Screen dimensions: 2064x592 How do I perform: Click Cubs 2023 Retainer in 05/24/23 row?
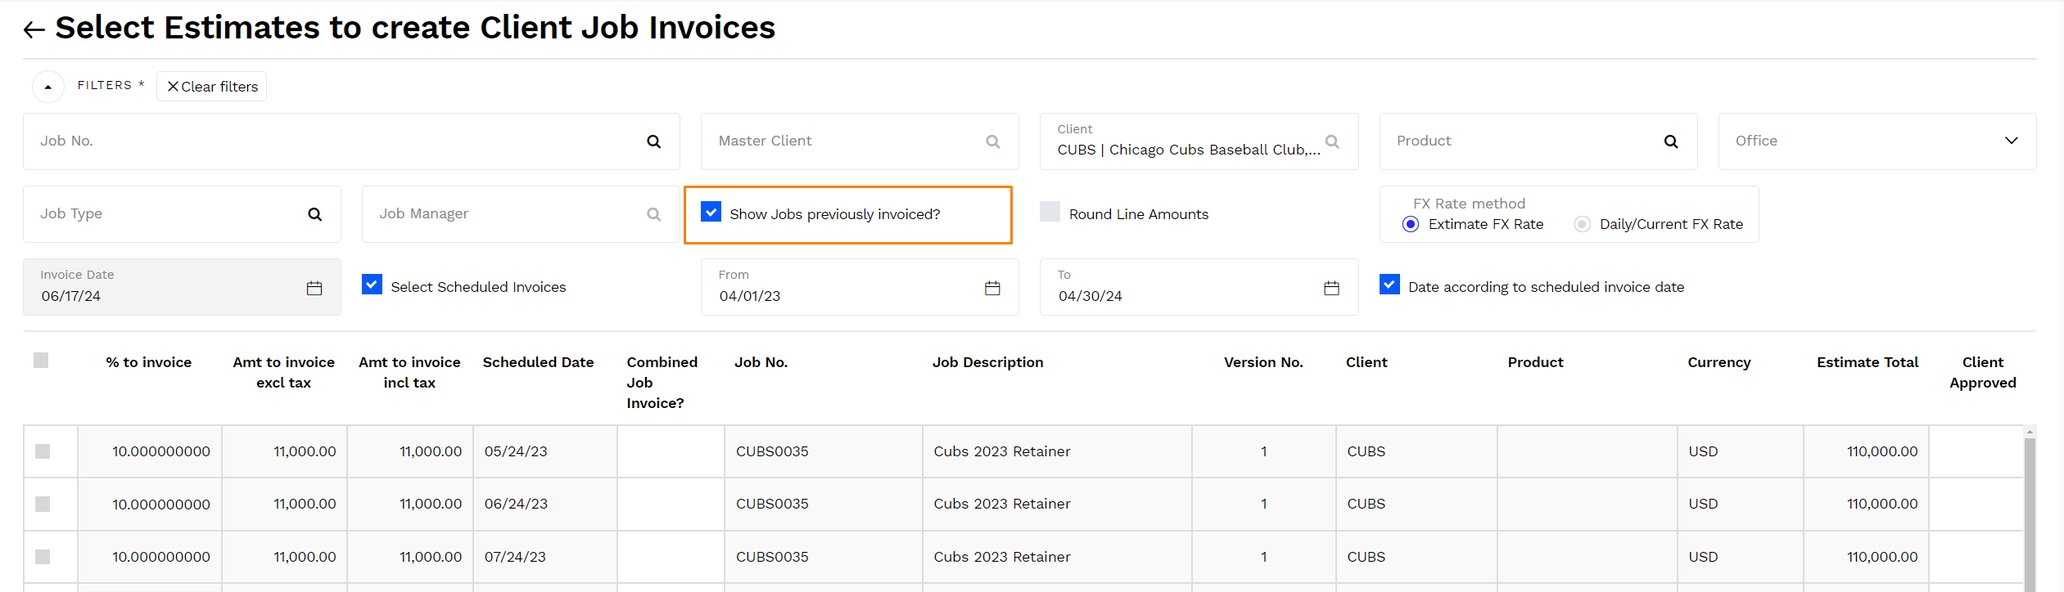pyautogui.click(x=1002, y=451)
